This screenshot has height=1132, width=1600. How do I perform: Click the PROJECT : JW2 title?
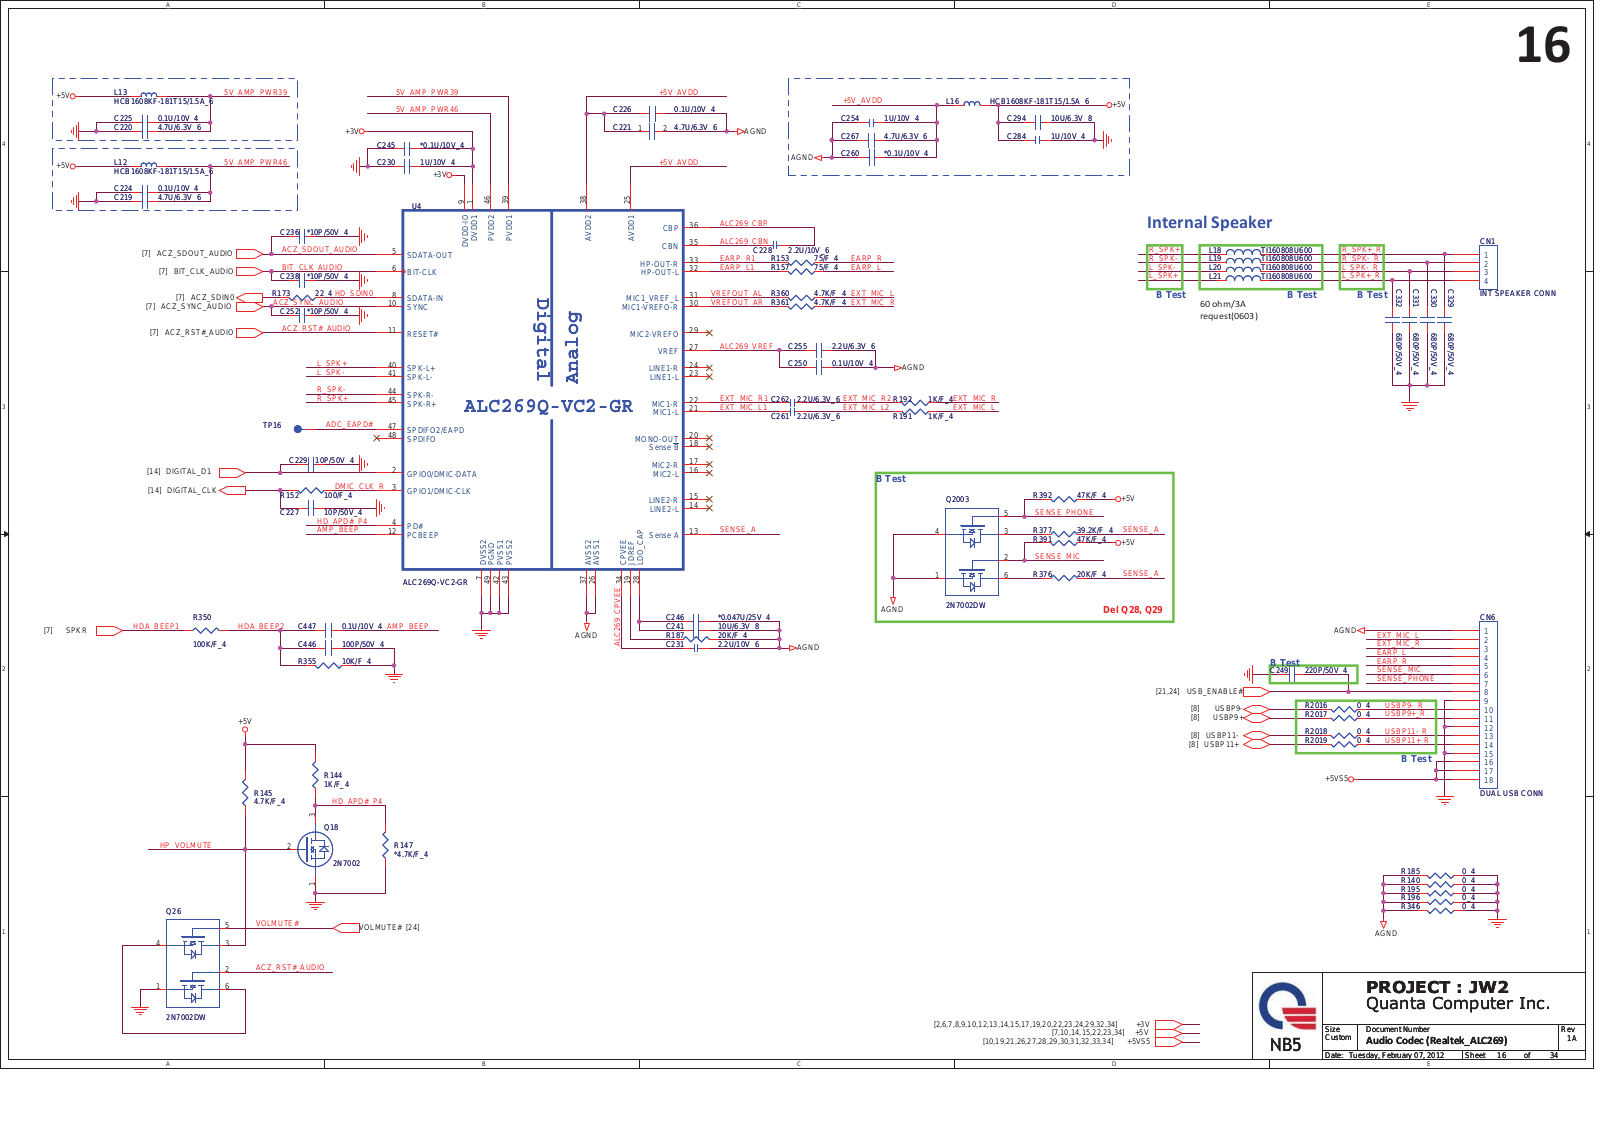tap(1437, 987)
